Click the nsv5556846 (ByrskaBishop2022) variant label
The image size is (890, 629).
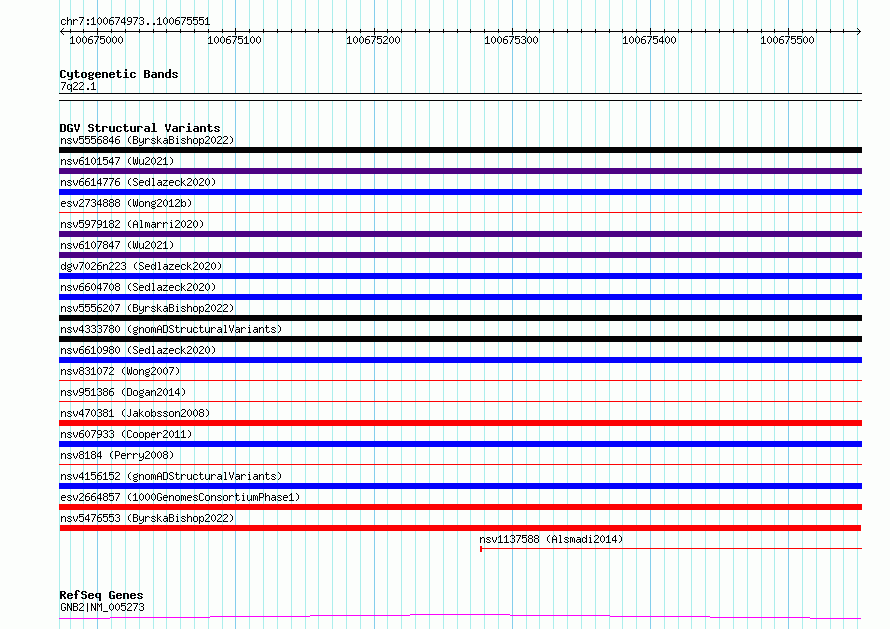coord(147,140)
